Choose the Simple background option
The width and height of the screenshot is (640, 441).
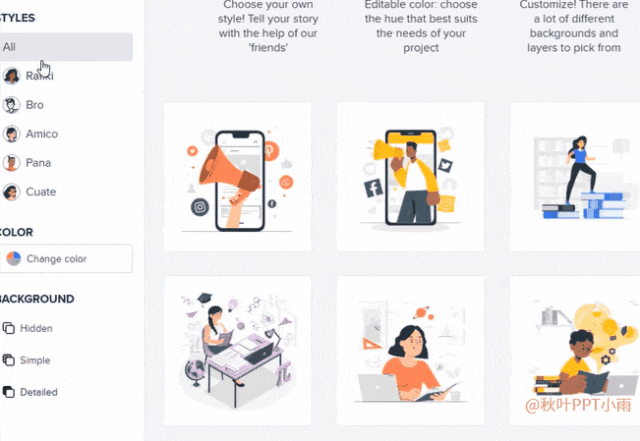(x=35, y=360)
